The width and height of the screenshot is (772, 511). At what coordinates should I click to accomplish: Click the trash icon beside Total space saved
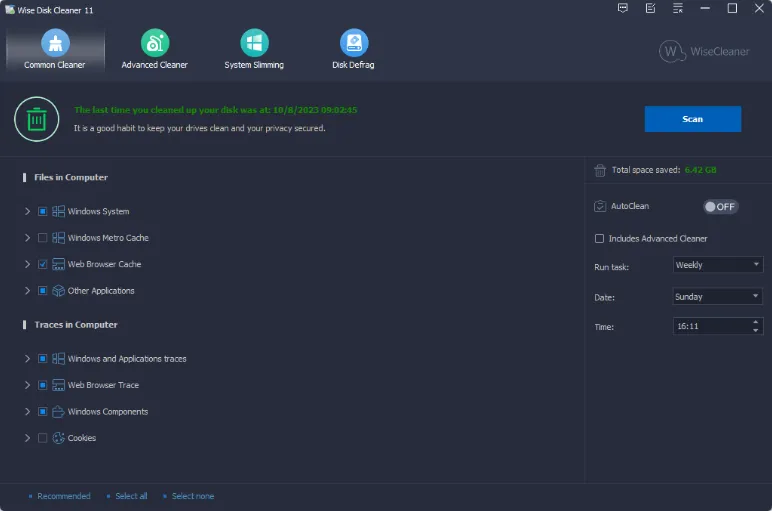(600, 170)
